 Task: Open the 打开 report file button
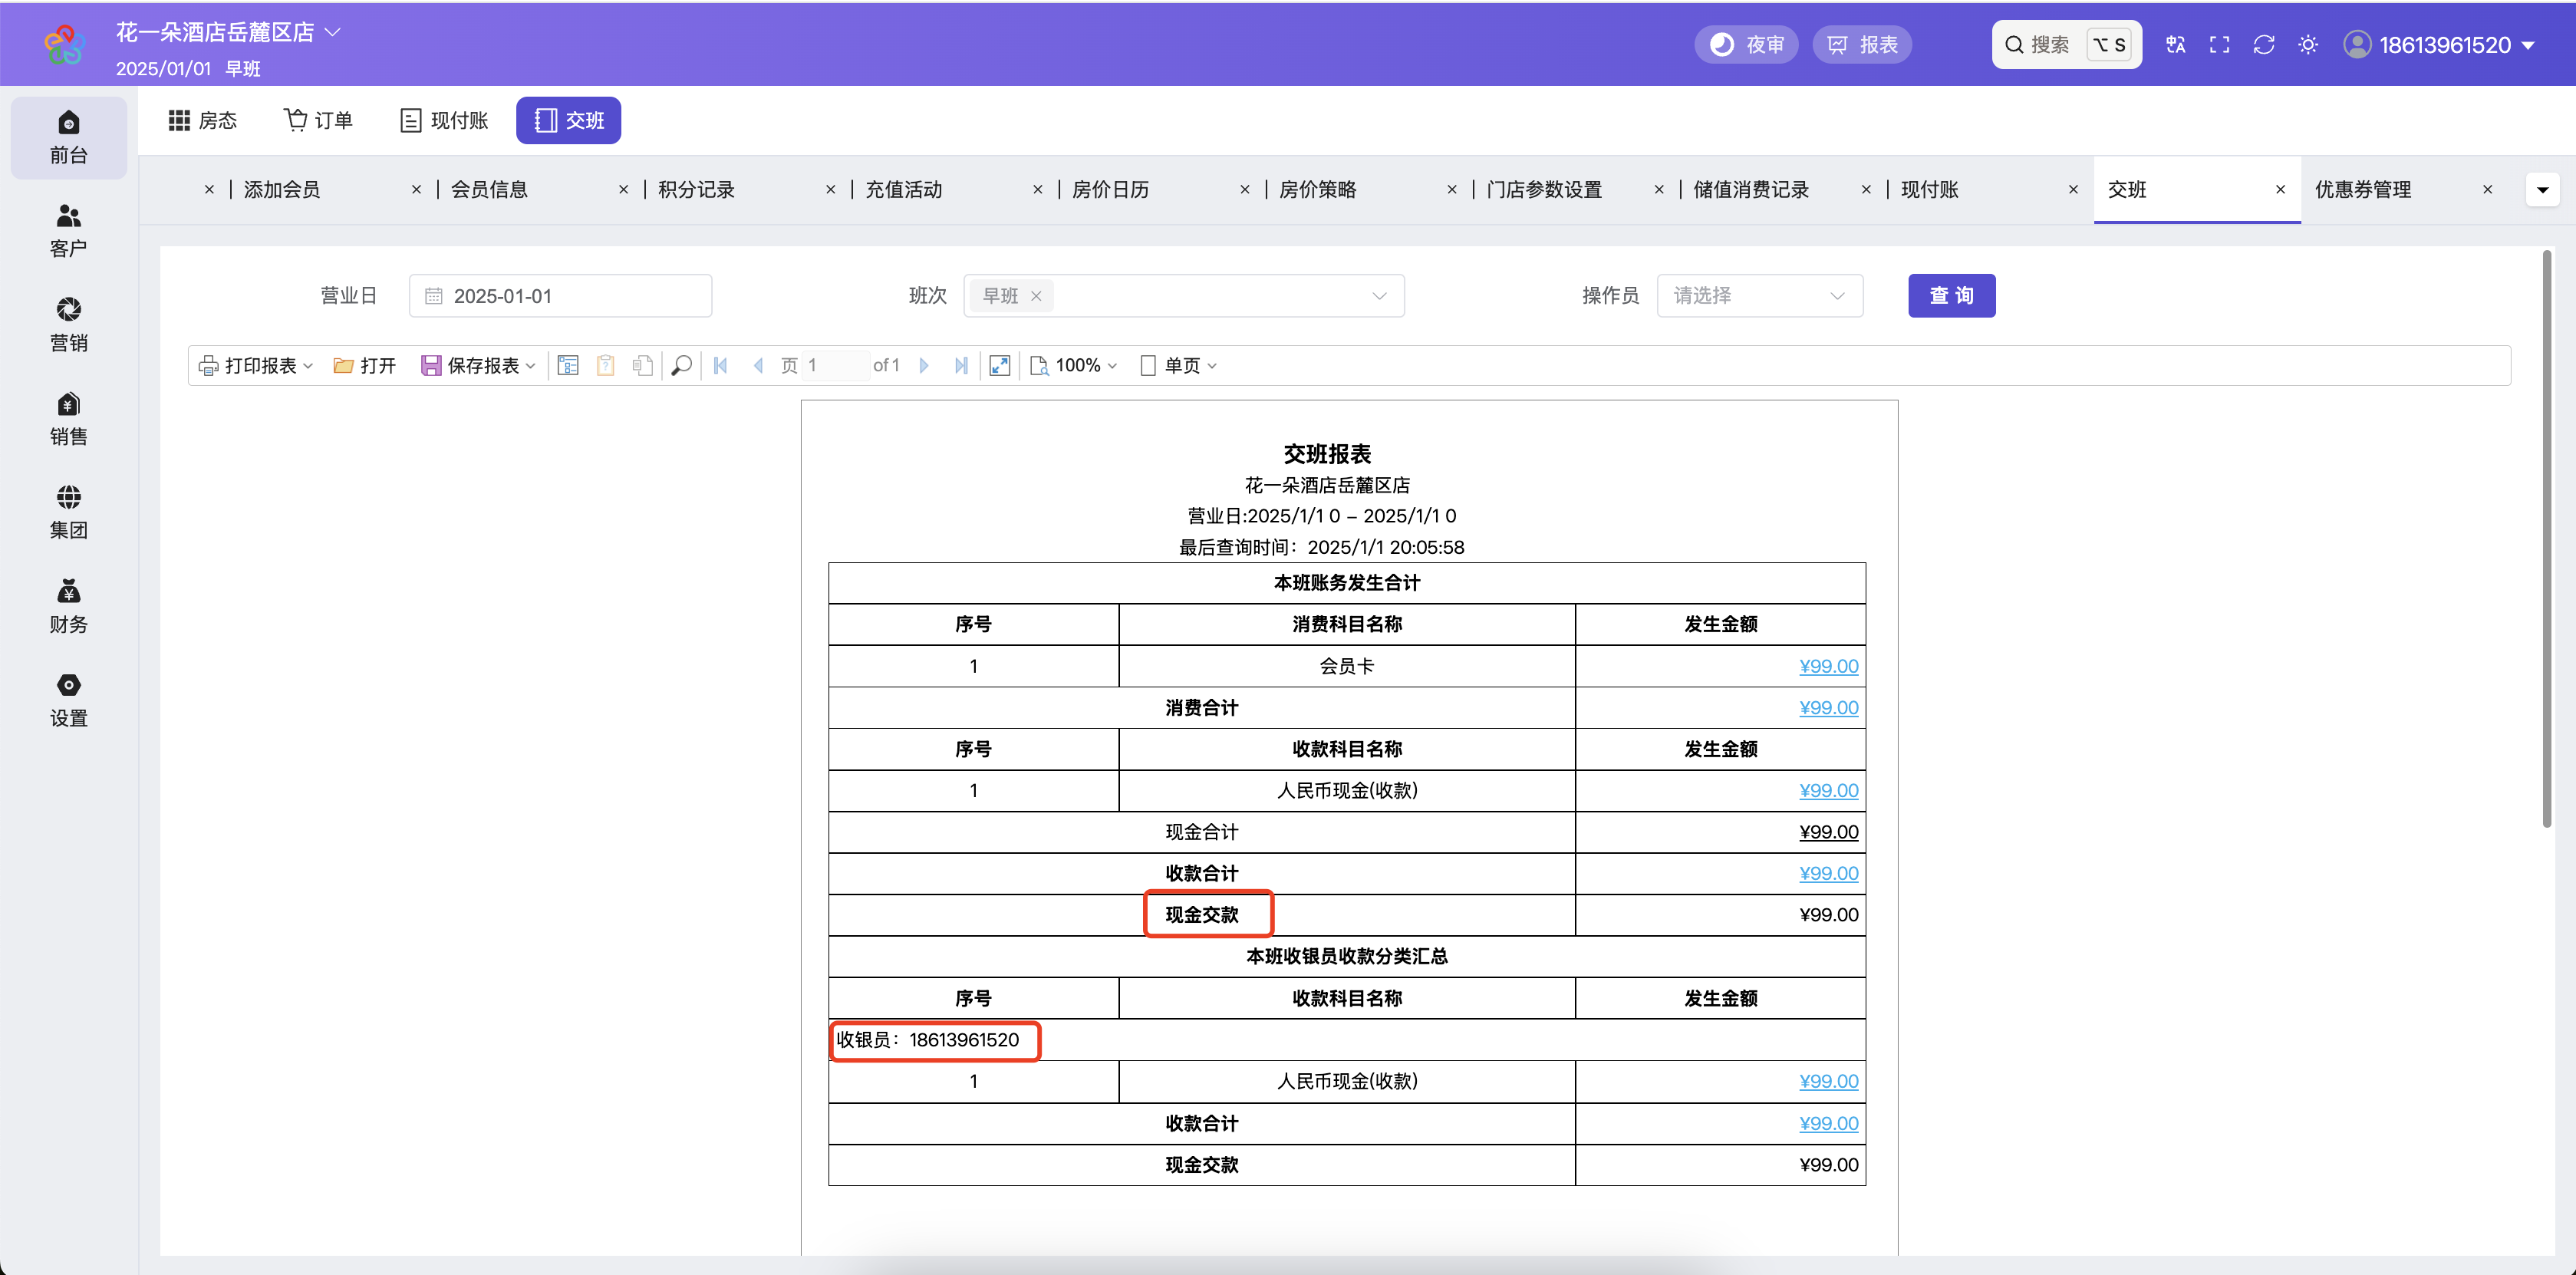point(364,366)
